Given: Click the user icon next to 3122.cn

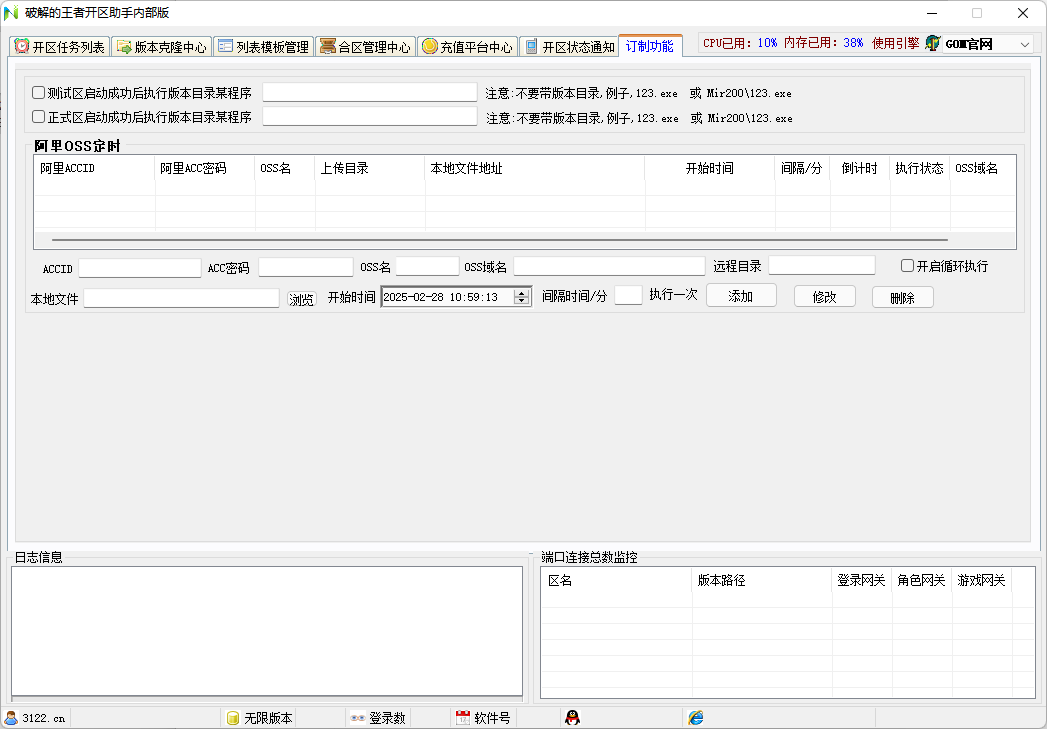Looking at the screenshot, I should tap(11, 718).
